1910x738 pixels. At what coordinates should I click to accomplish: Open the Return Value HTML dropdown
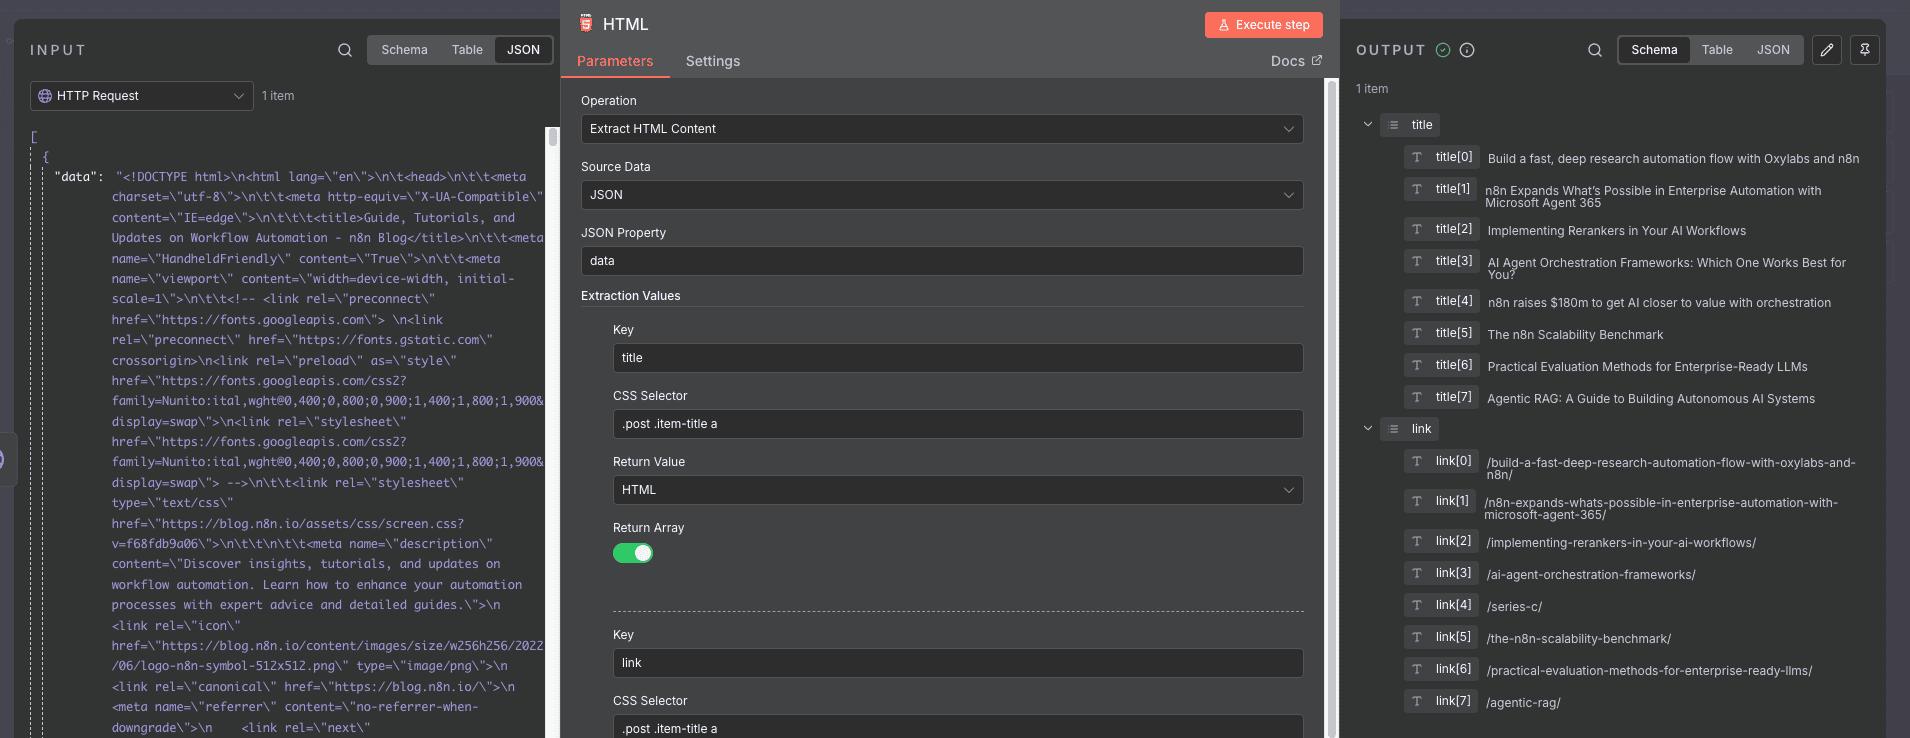coord(958,490)
